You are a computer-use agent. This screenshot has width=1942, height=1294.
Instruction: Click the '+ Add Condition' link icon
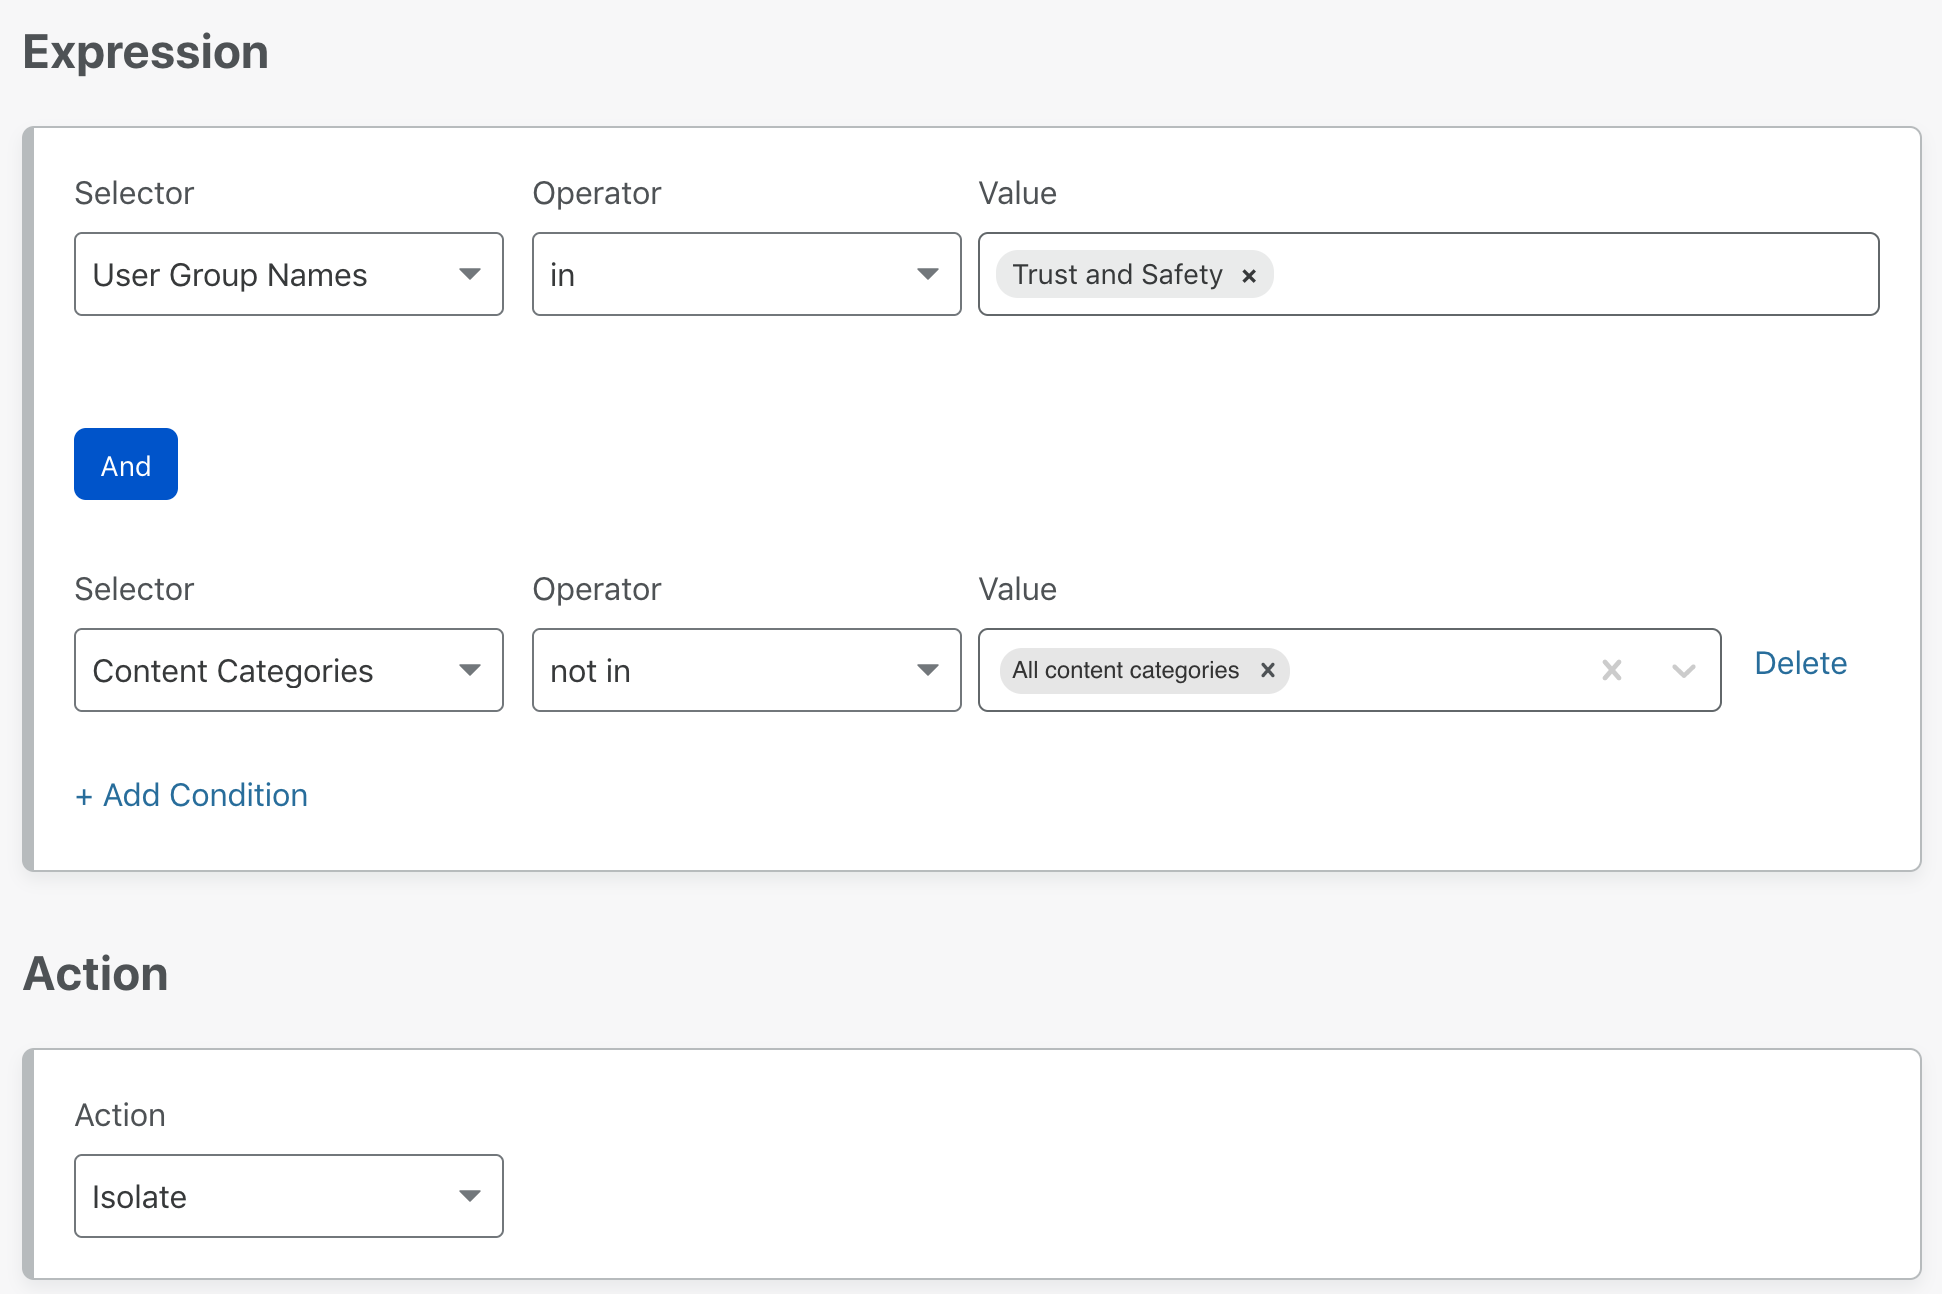pos(191,794)
